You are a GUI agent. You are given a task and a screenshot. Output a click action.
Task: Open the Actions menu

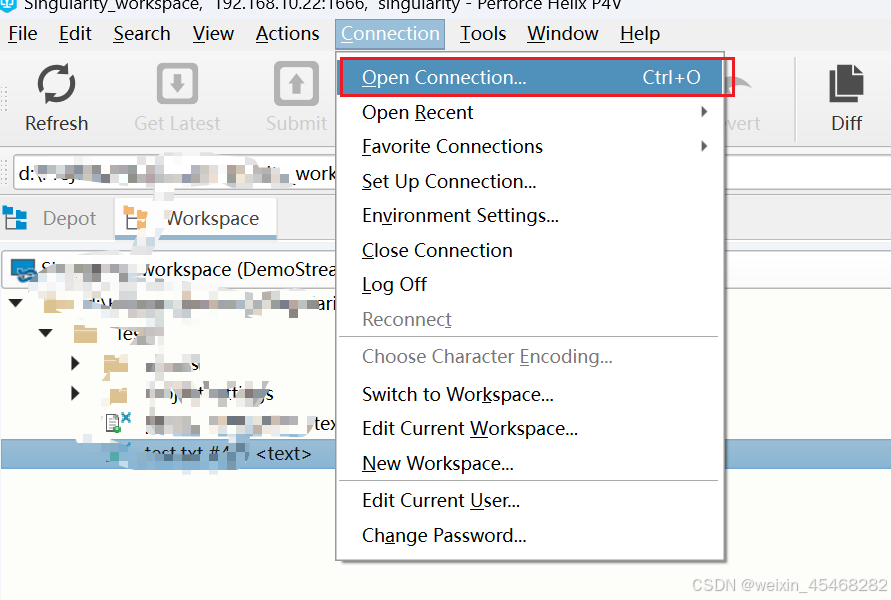tap(287, 34)
